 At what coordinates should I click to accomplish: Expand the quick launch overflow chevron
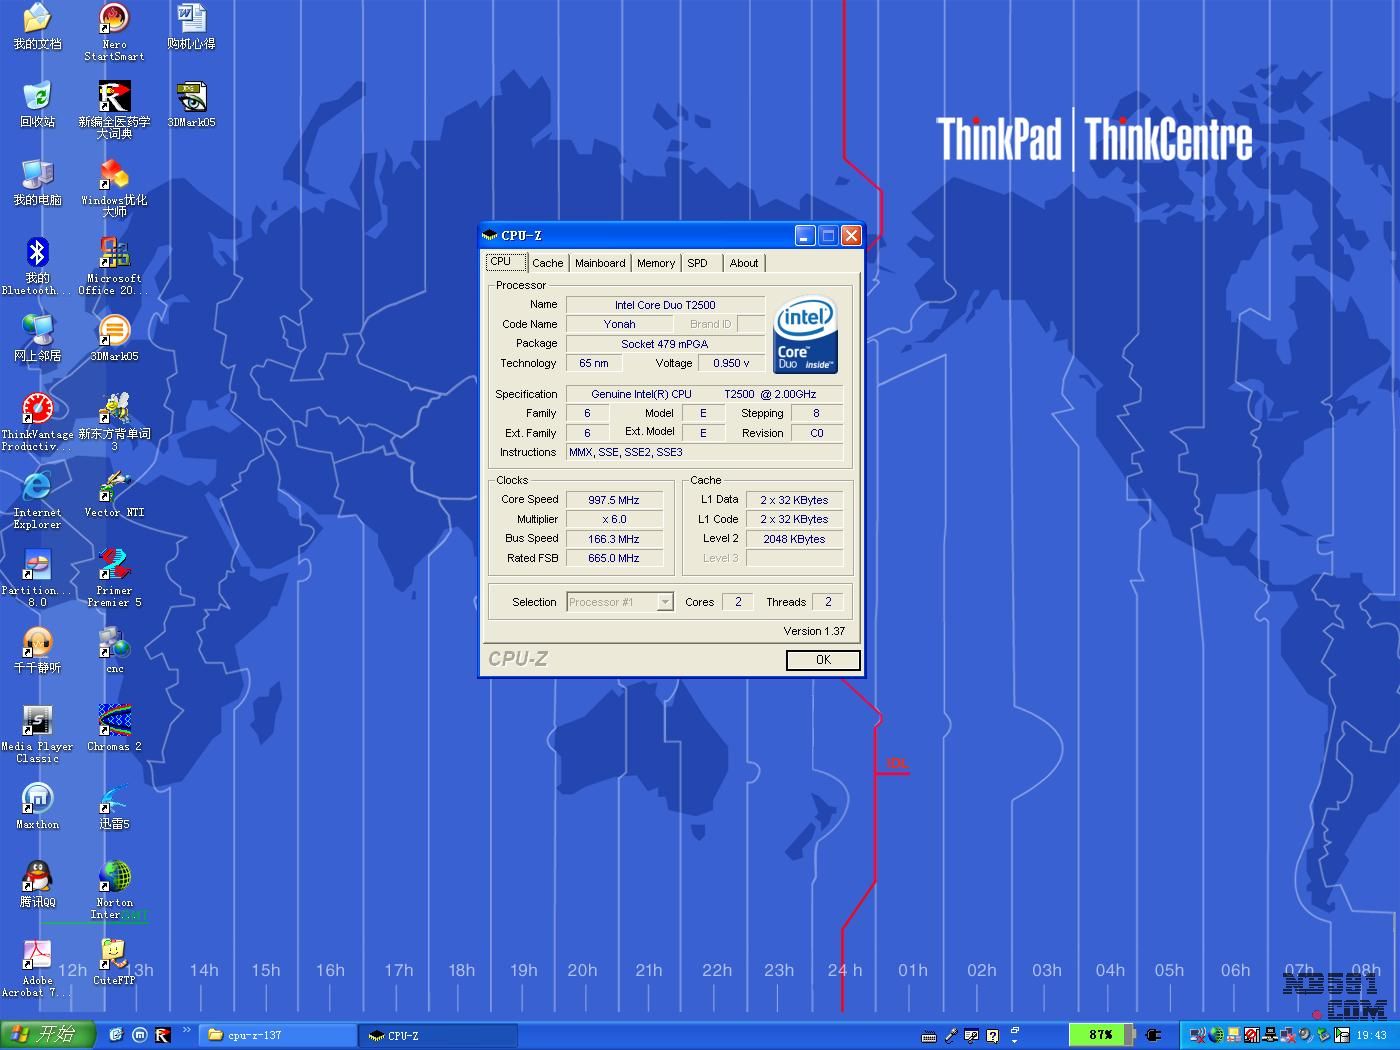[x=186, y=1030]
